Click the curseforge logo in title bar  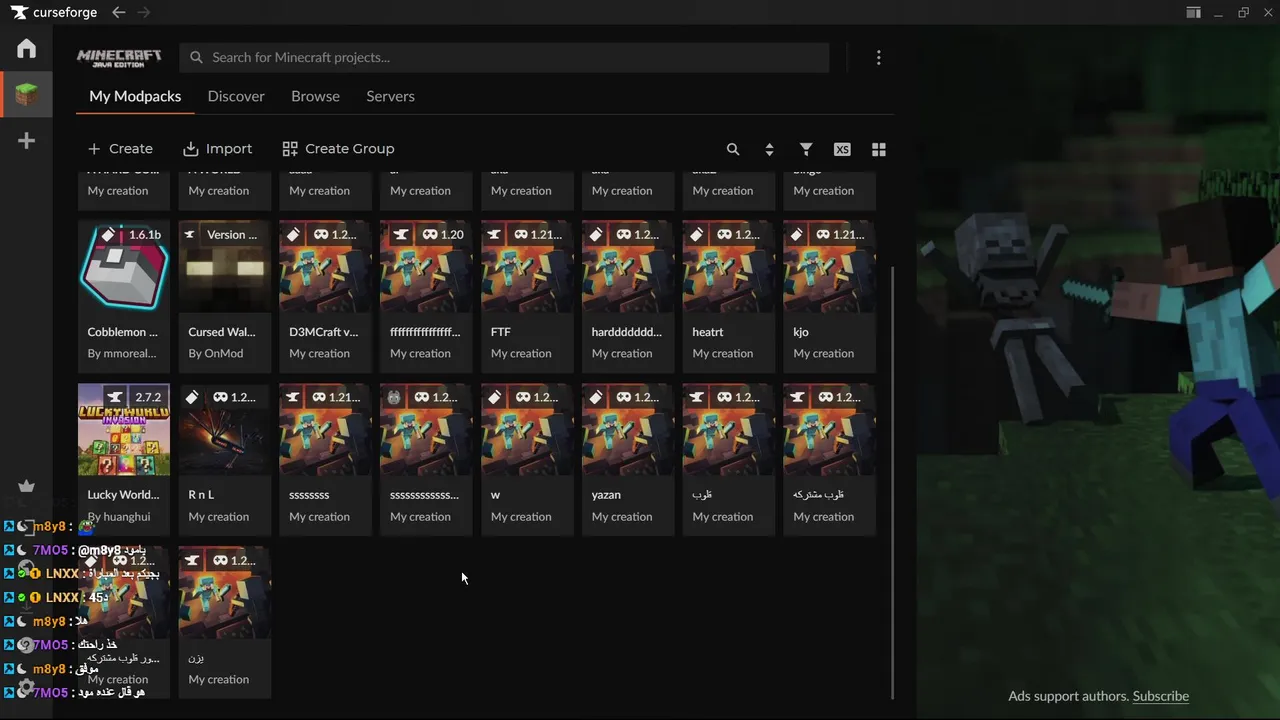point(53,12)
